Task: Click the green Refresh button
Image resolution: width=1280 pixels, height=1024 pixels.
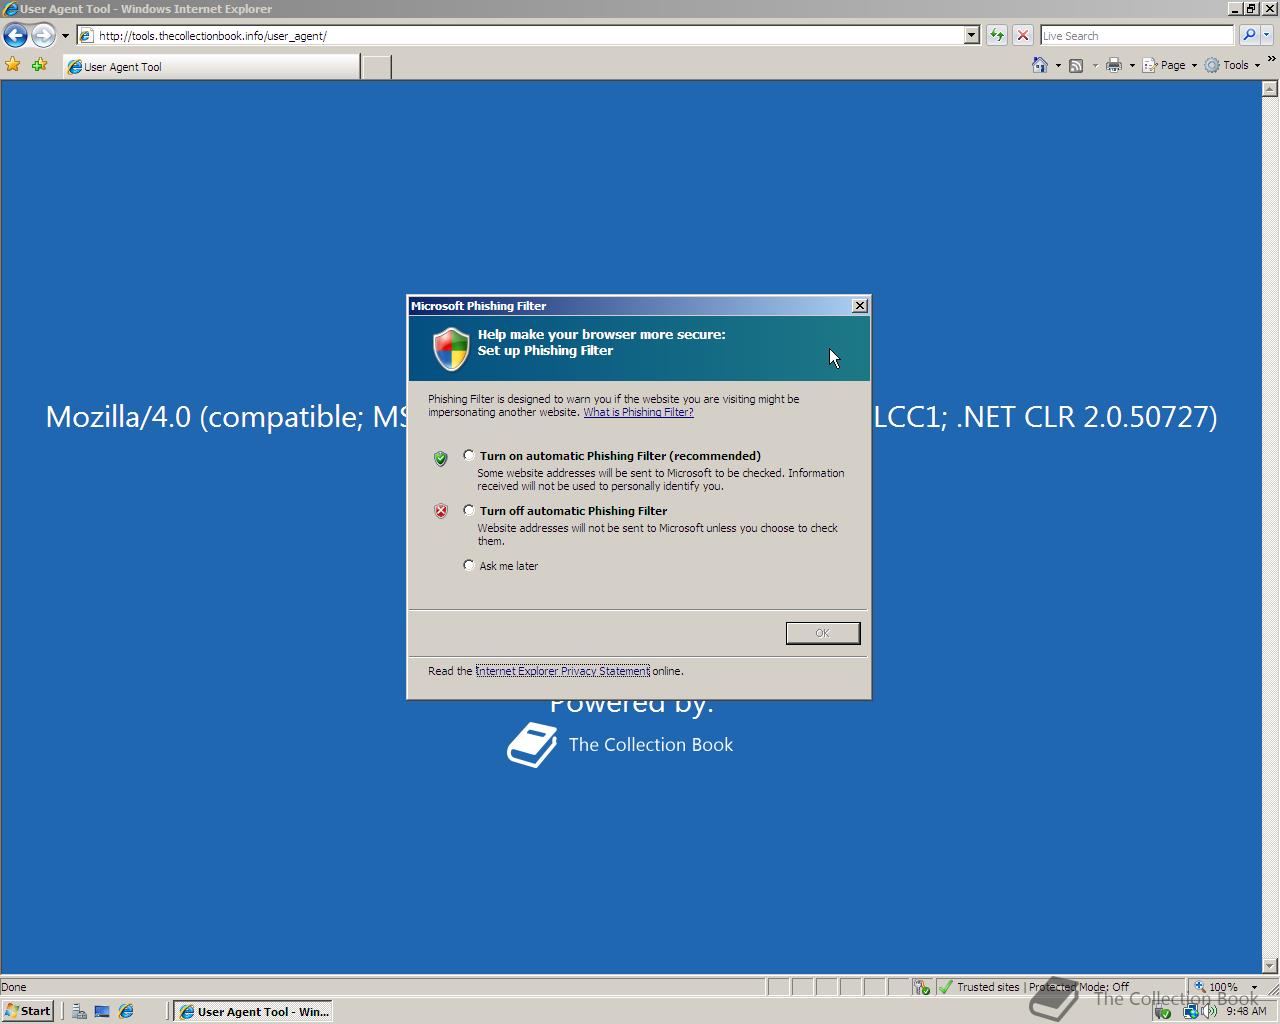Action: coord(997,35)
